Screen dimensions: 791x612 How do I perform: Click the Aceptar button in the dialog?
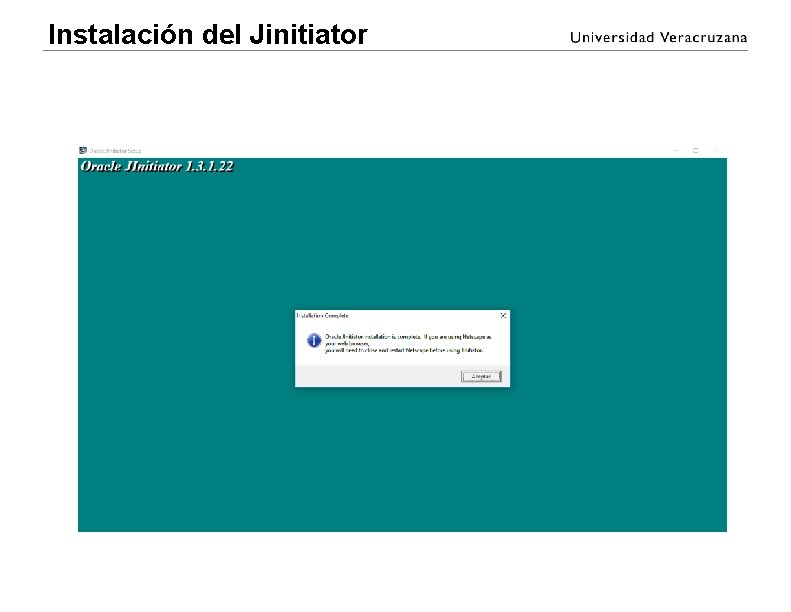pos(481,376)
